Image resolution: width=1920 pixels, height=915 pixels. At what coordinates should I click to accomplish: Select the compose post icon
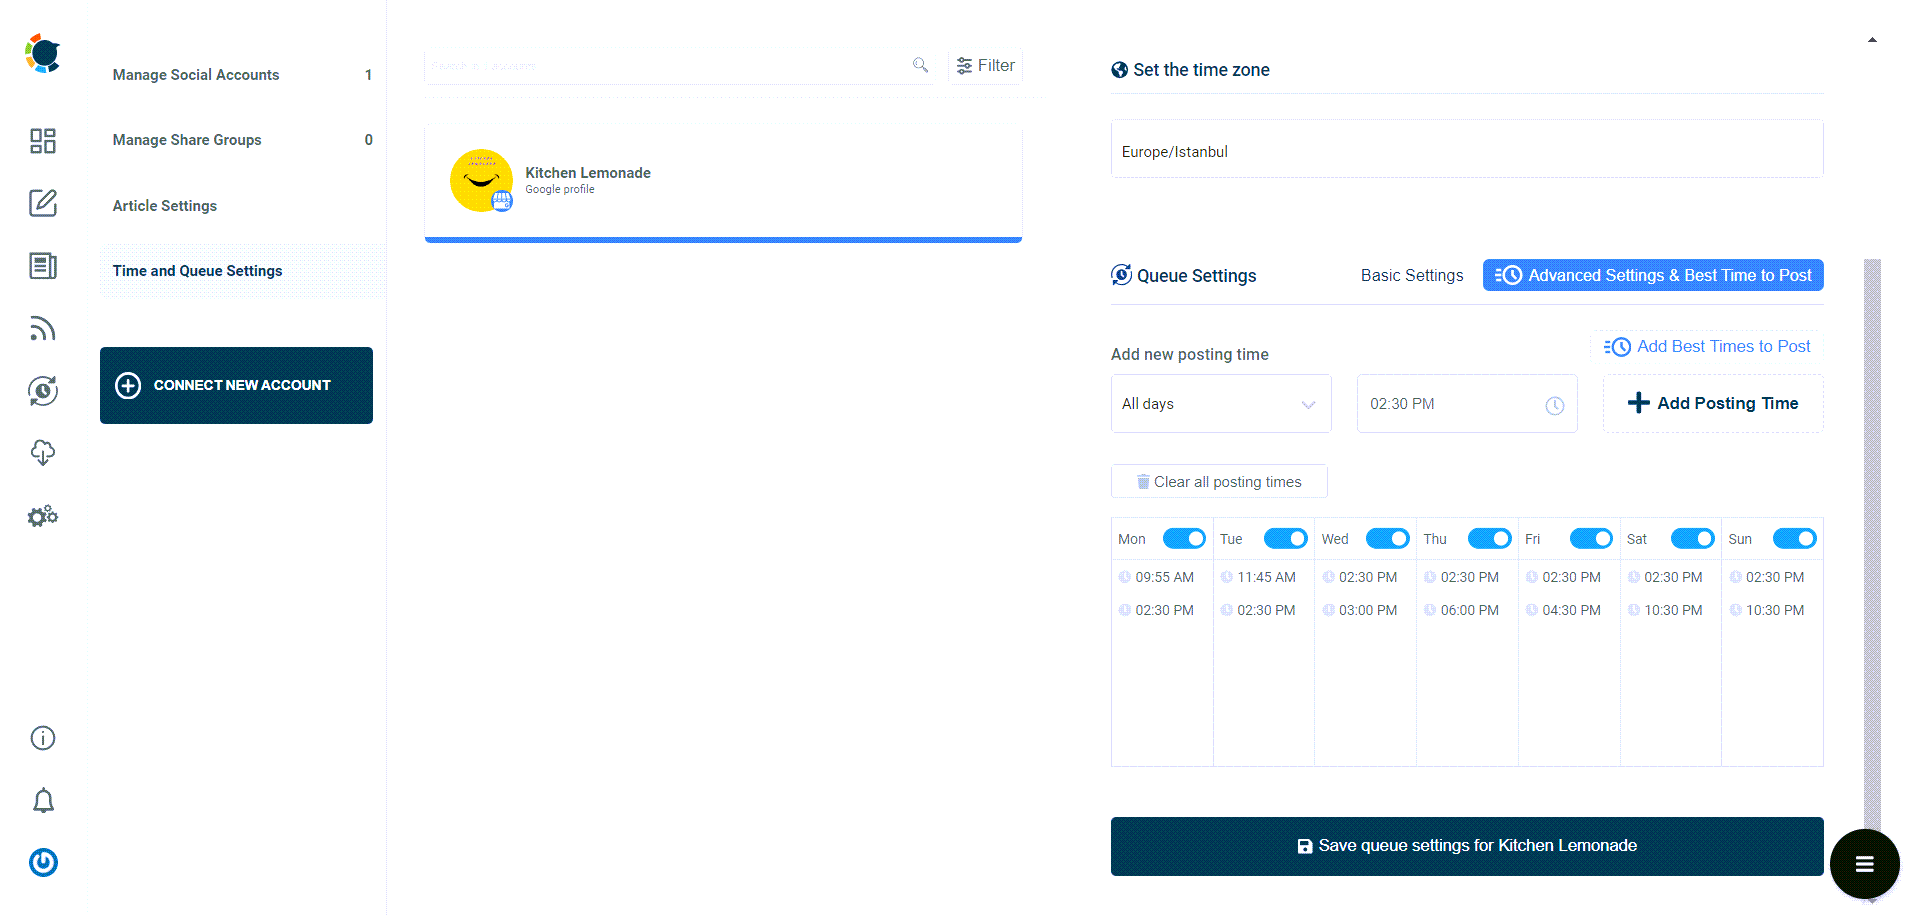pos(42,203)
